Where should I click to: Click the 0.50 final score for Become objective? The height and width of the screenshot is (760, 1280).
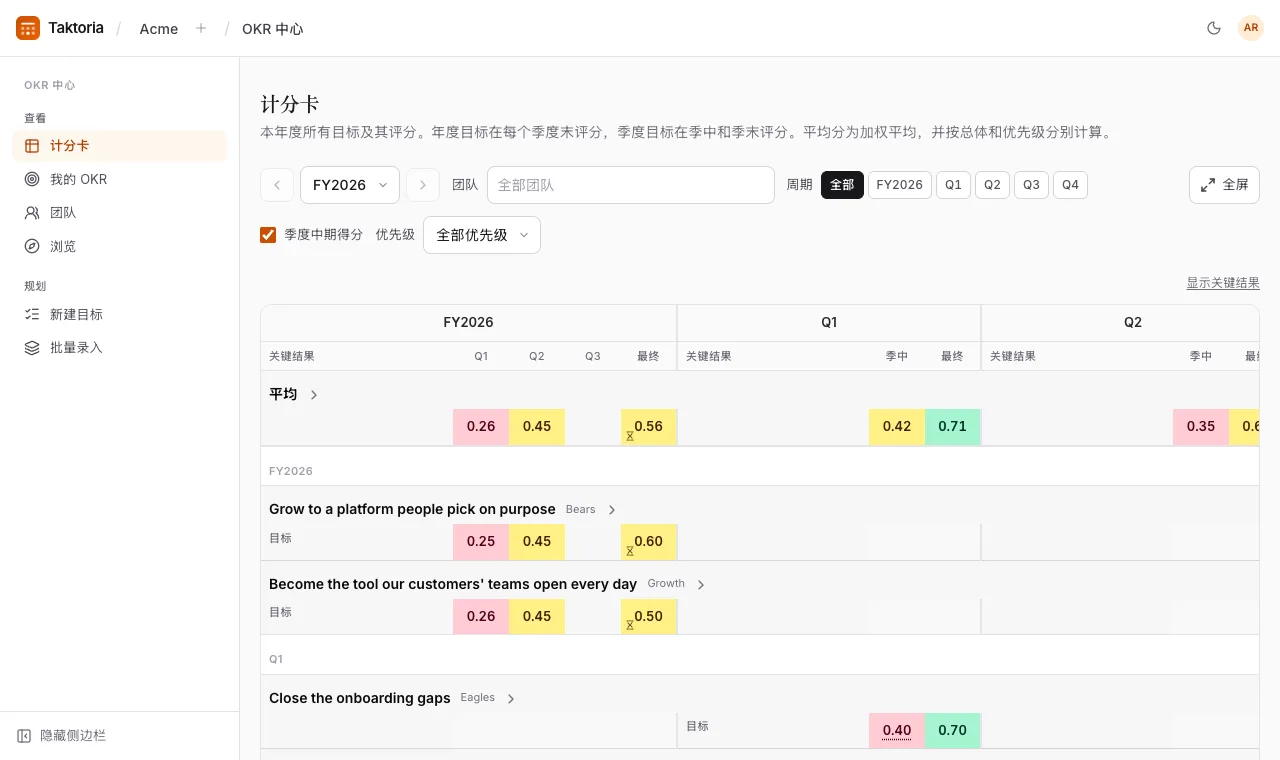649,617
